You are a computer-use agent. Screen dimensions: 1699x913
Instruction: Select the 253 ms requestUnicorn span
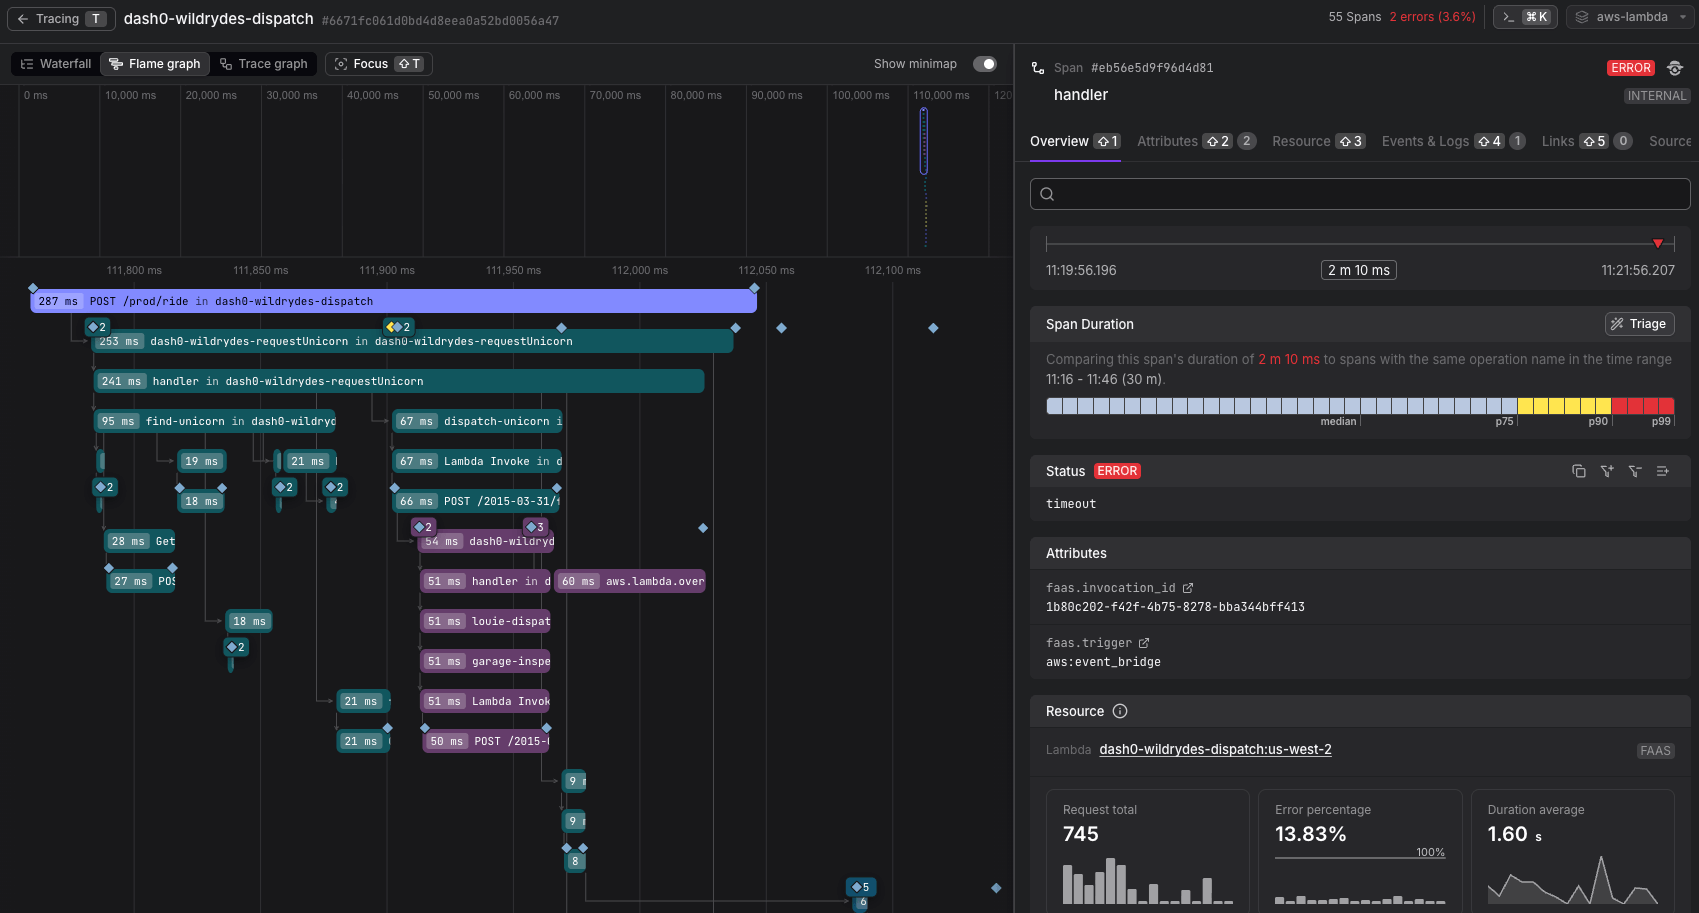414,341
